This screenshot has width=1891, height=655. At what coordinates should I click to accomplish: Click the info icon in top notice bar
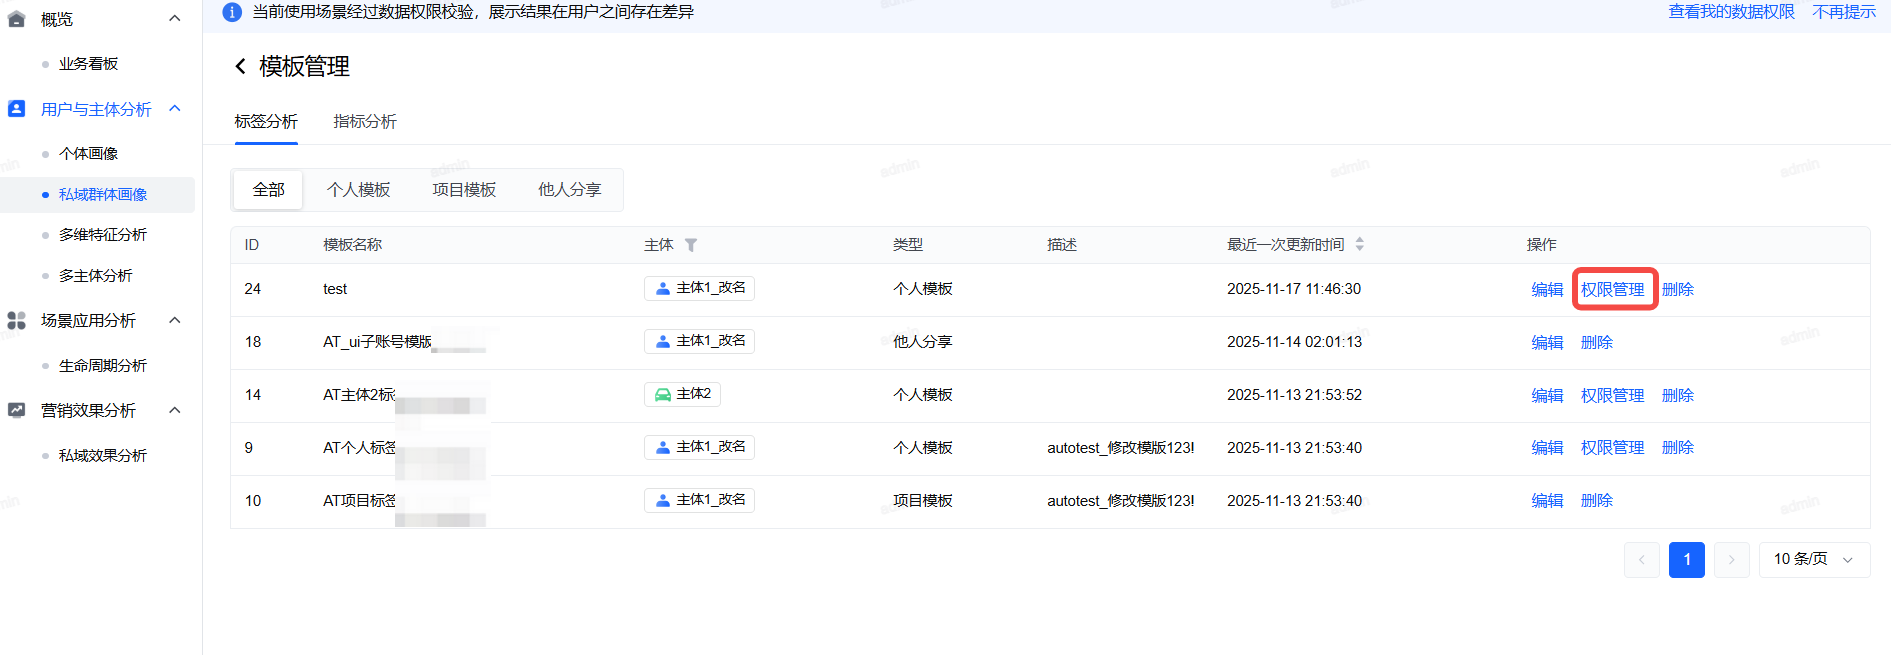click(232, 12)
